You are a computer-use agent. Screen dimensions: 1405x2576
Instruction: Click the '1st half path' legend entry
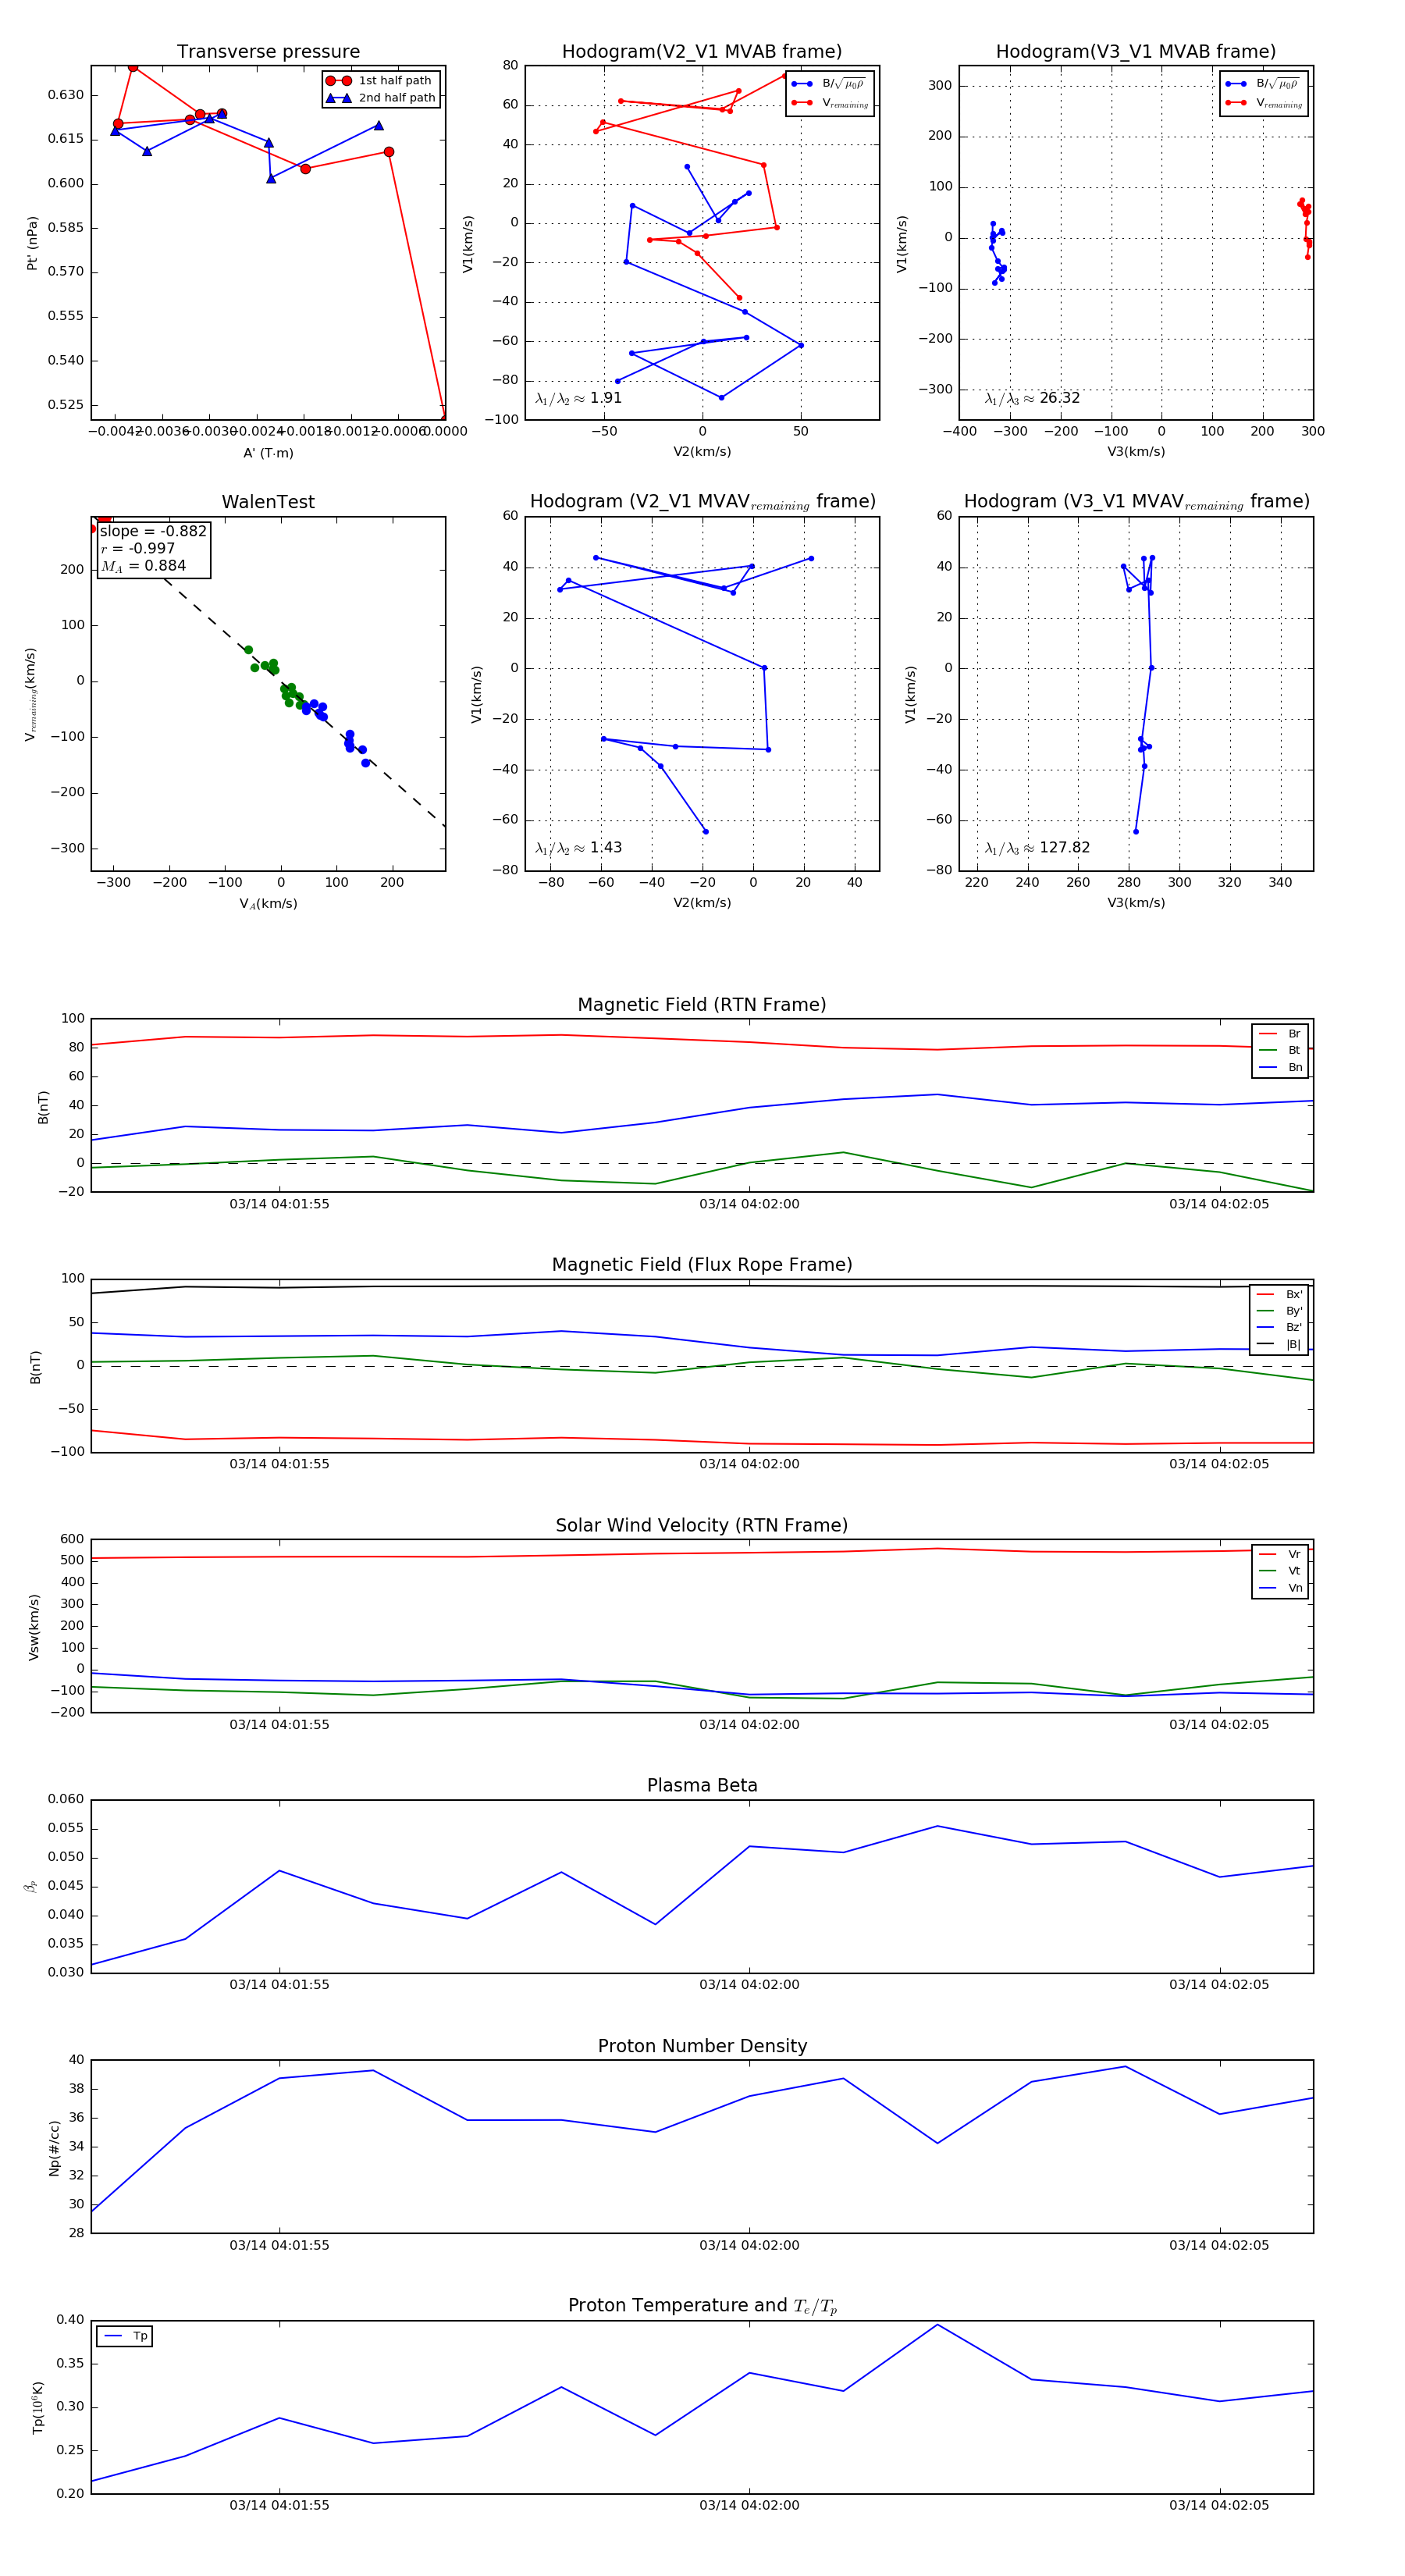(x=380, y=81)
